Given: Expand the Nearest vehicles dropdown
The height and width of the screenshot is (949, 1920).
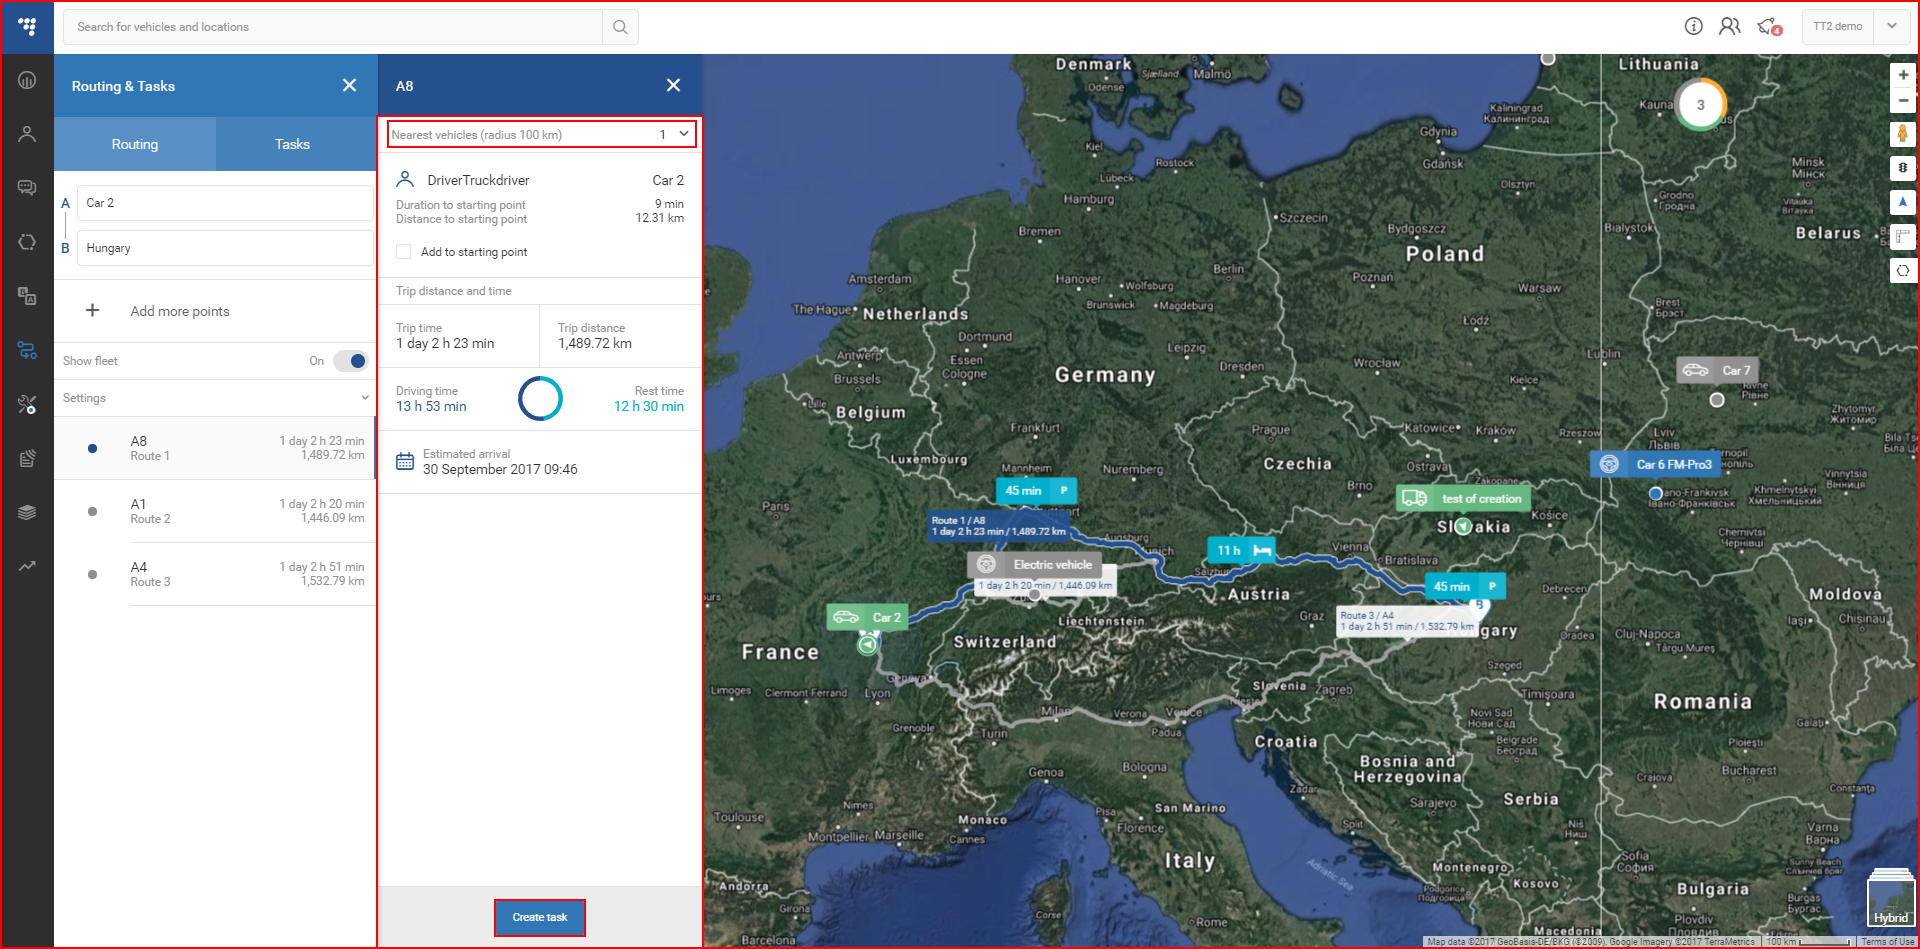Looking at the screenshot, I should (x=541, y=134).
